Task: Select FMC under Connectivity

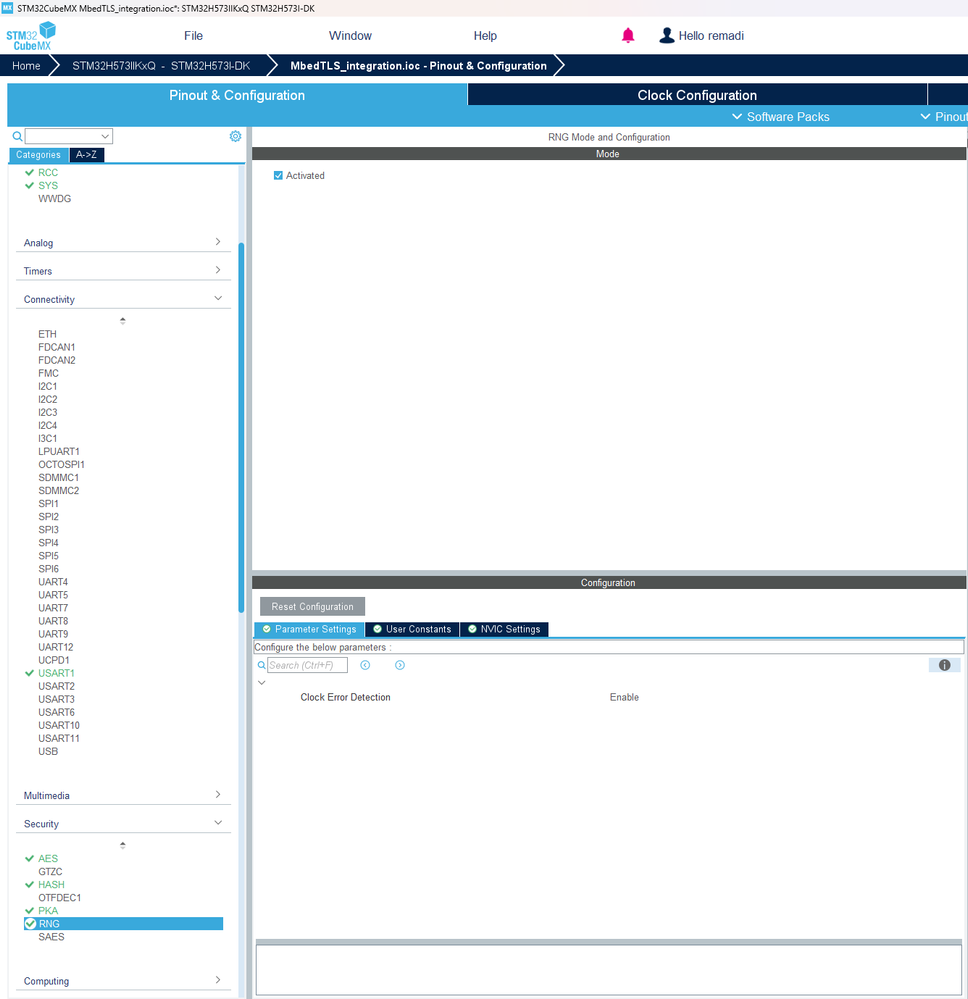Action: (48, 373)
